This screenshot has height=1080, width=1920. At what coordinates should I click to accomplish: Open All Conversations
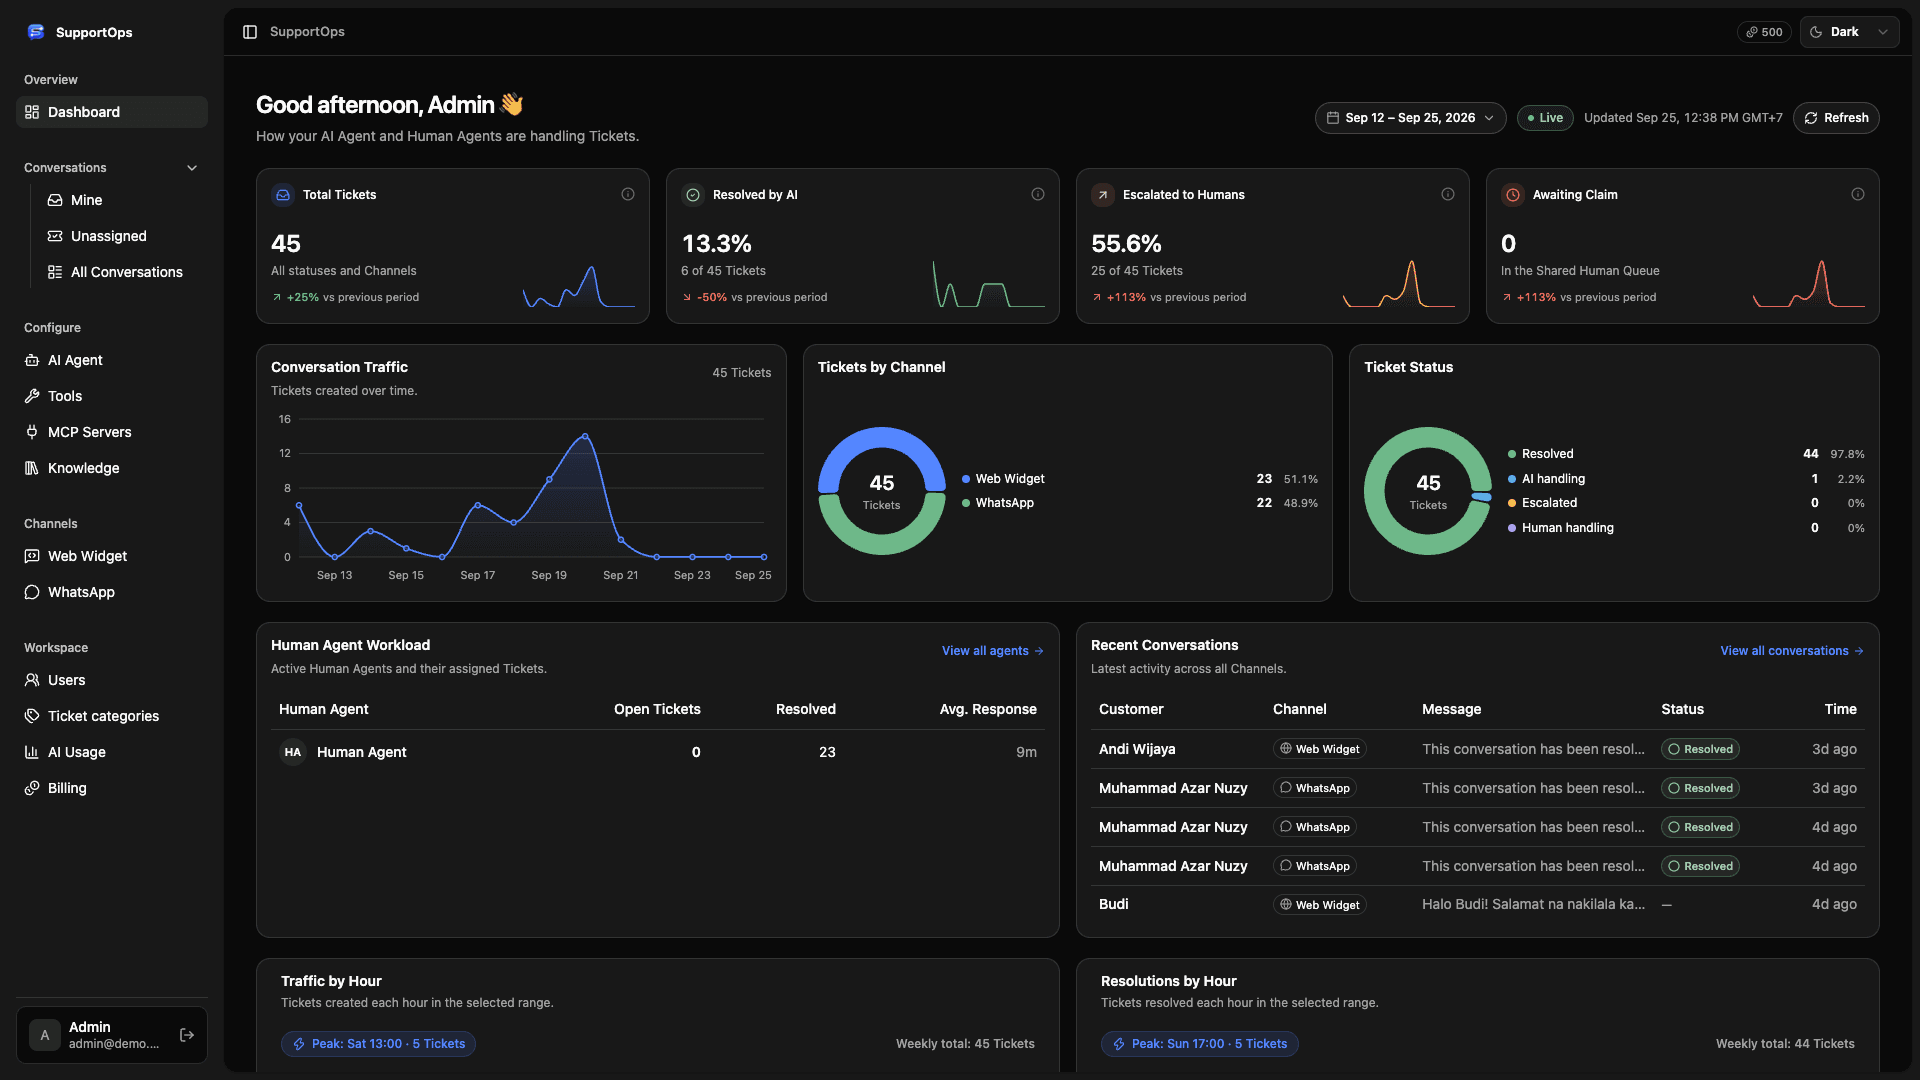click(x=122, y=272)
